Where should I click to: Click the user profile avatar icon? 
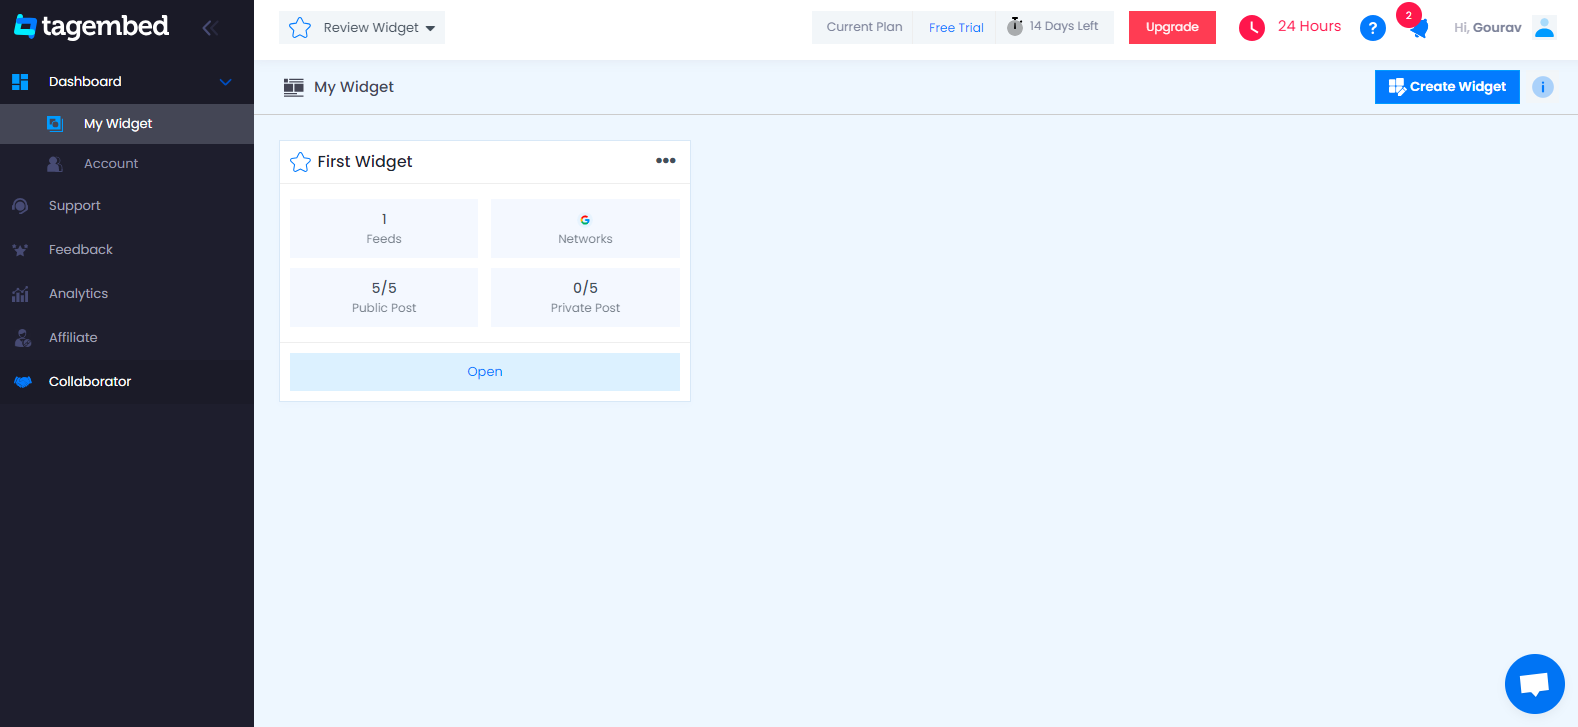pos(1544,27)
